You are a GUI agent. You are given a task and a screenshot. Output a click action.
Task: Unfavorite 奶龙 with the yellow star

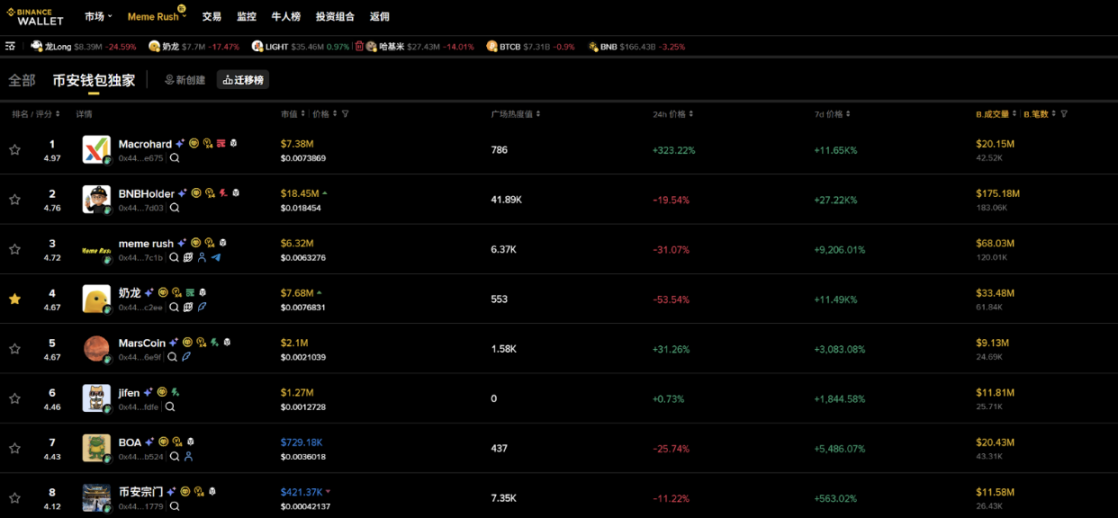pyautogui.click(x=15, y=299)
